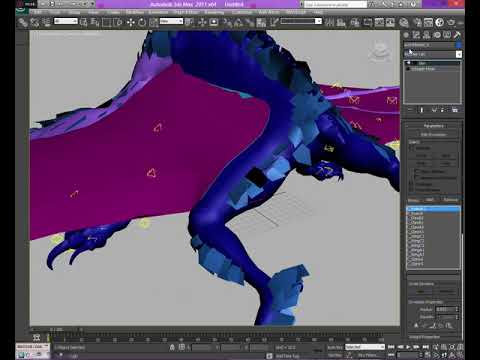480x360 pixels.
Task: Toggle the Select Element checkbox
Action: (x=417, y=171)
